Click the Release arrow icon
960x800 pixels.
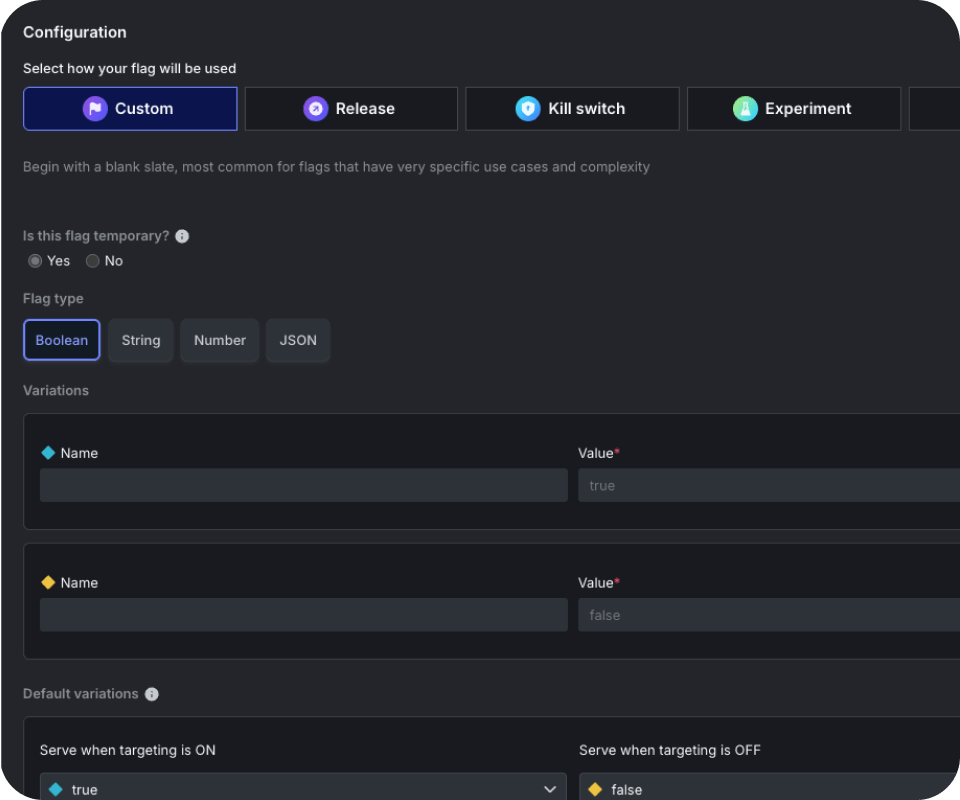[x=315, y=109]
